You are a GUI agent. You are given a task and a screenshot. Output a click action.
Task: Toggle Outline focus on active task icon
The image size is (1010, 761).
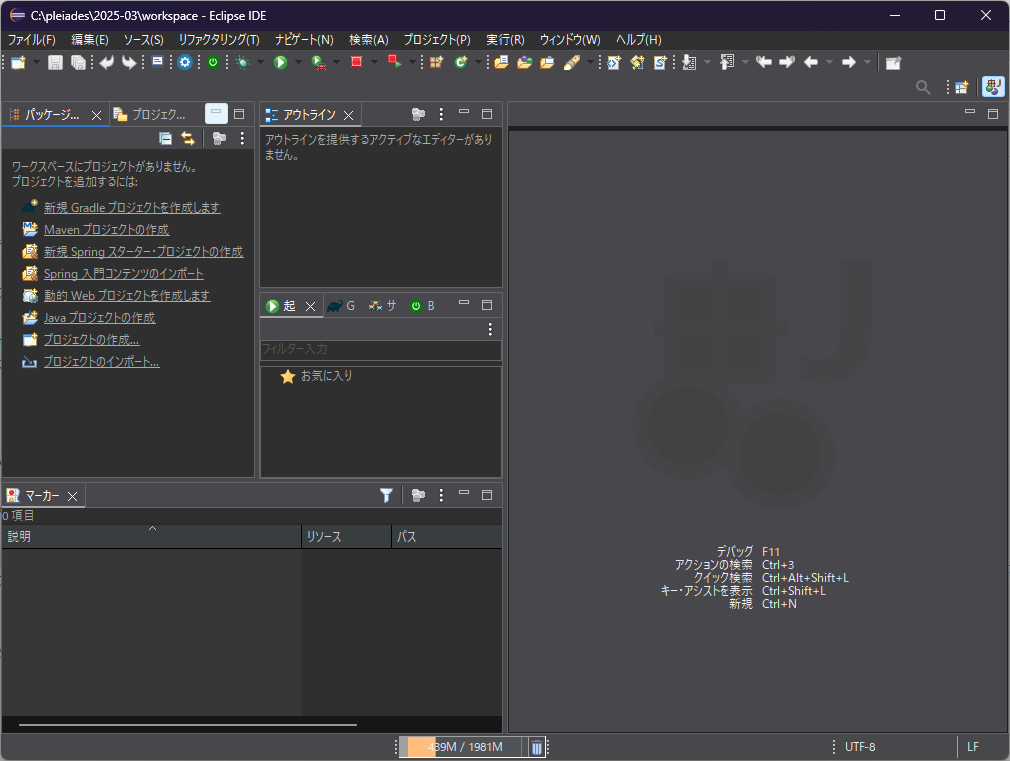418,115
